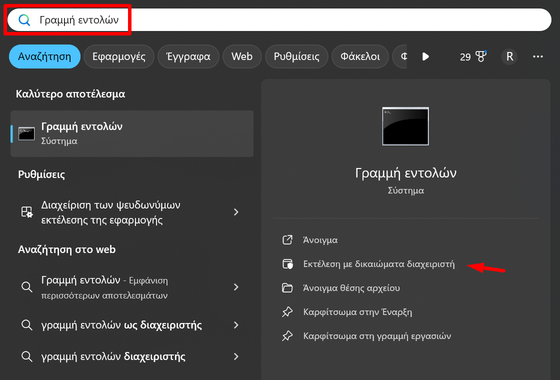Image resolution: width=560 pixels, height=380 pixels.
Task: Click the Άνοιγμα open icon
Action: point(288,240)
